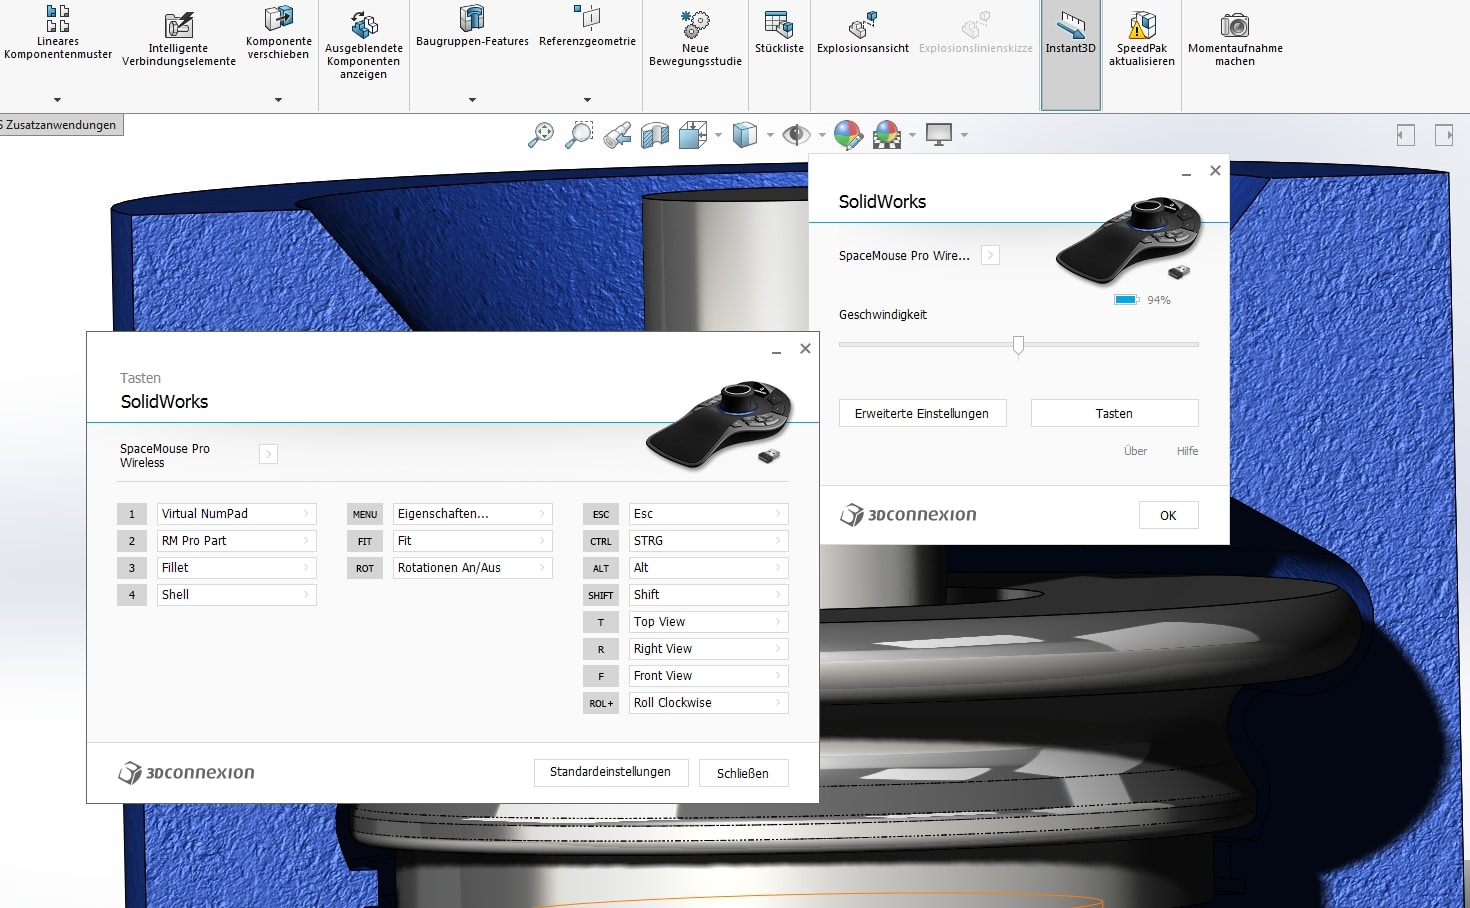The image size is (1470, 908).
Task: Open the Esc key assignment field
Action: 709,514
